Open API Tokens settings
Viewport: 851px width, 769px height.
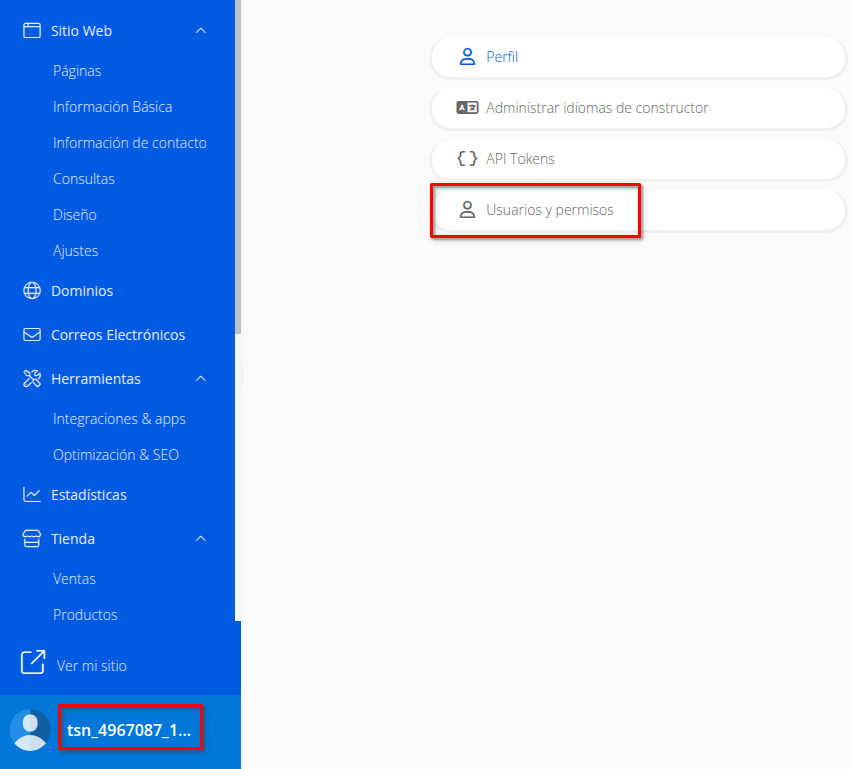[637, 159]
